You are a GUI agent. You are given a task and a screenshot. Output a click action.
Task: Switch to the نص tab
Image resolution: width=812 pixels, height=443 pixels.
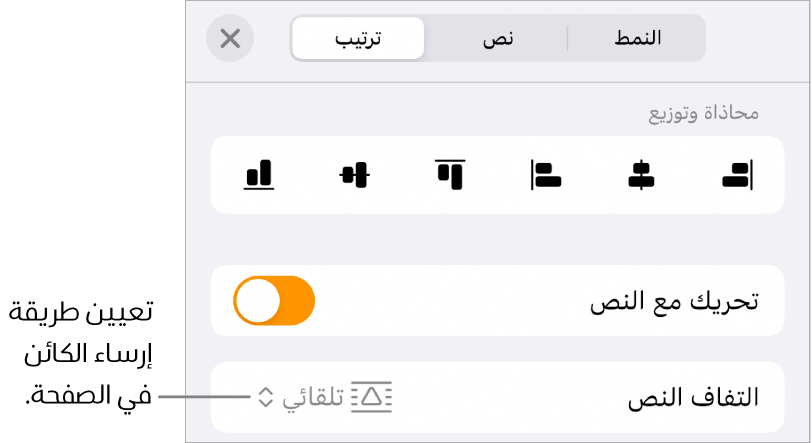pyautogui.click(x=497, y=39)
